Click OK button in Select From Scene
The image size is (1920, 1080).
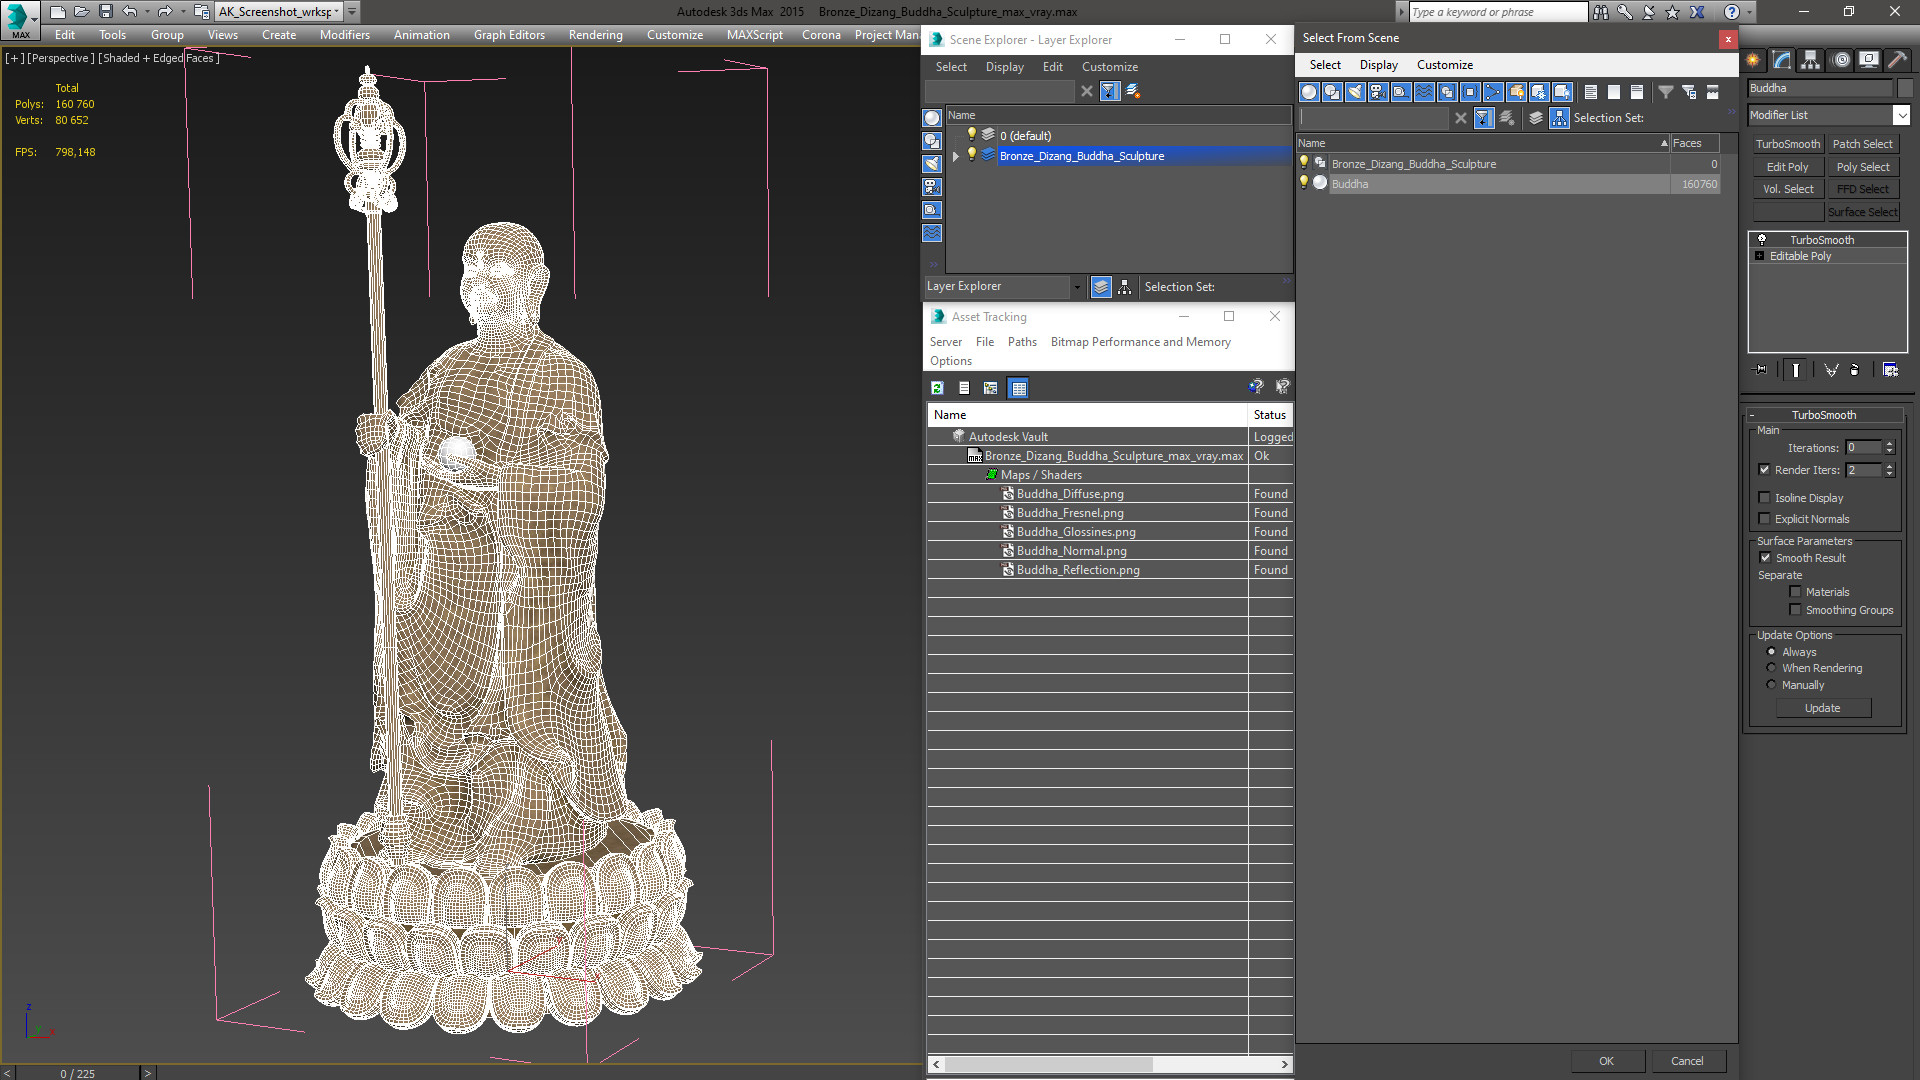(1606, 1061)
